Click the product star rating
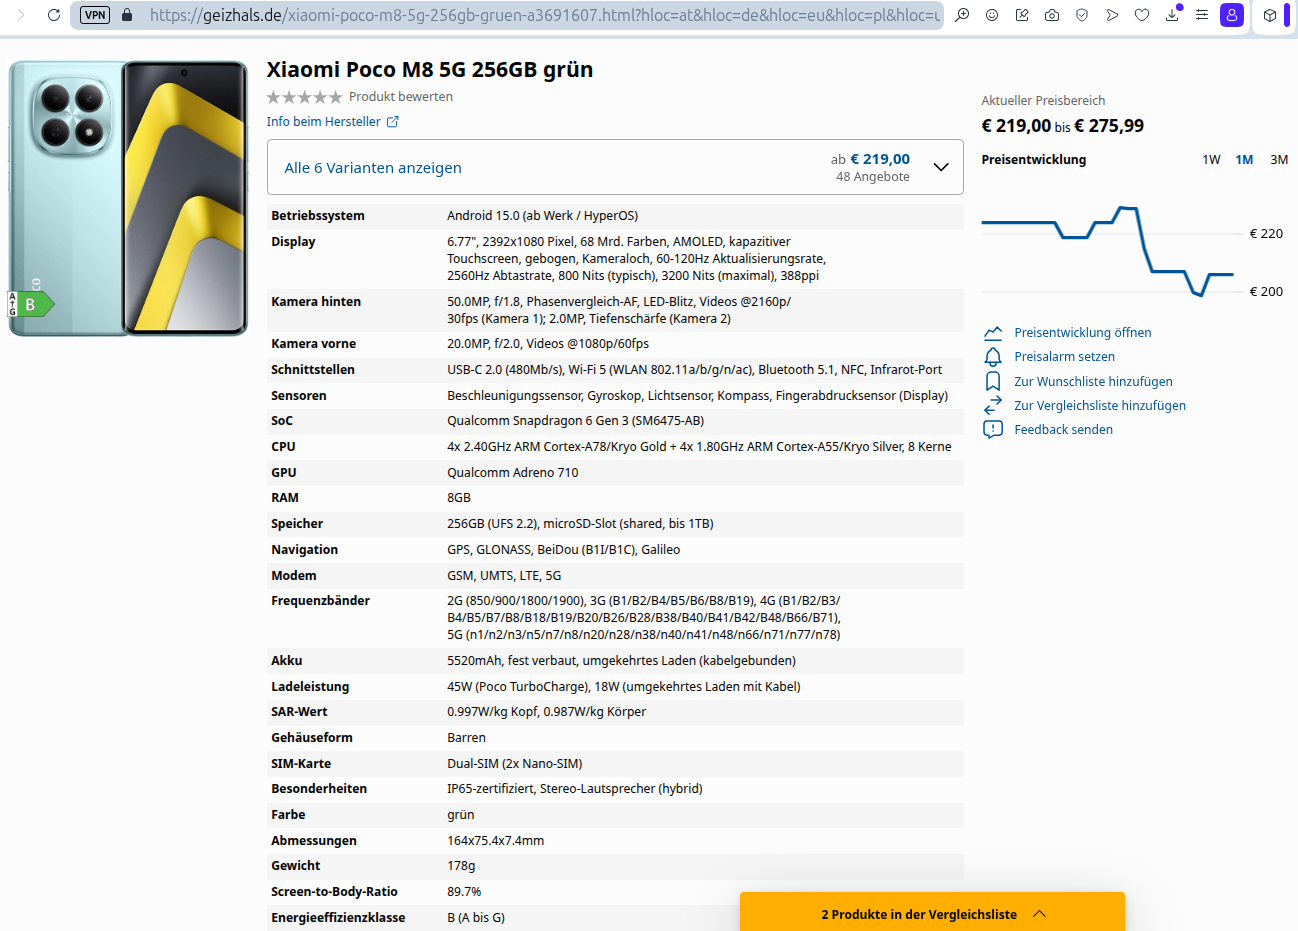This screenshot has height=931, width=1298. tap(304, 97)
